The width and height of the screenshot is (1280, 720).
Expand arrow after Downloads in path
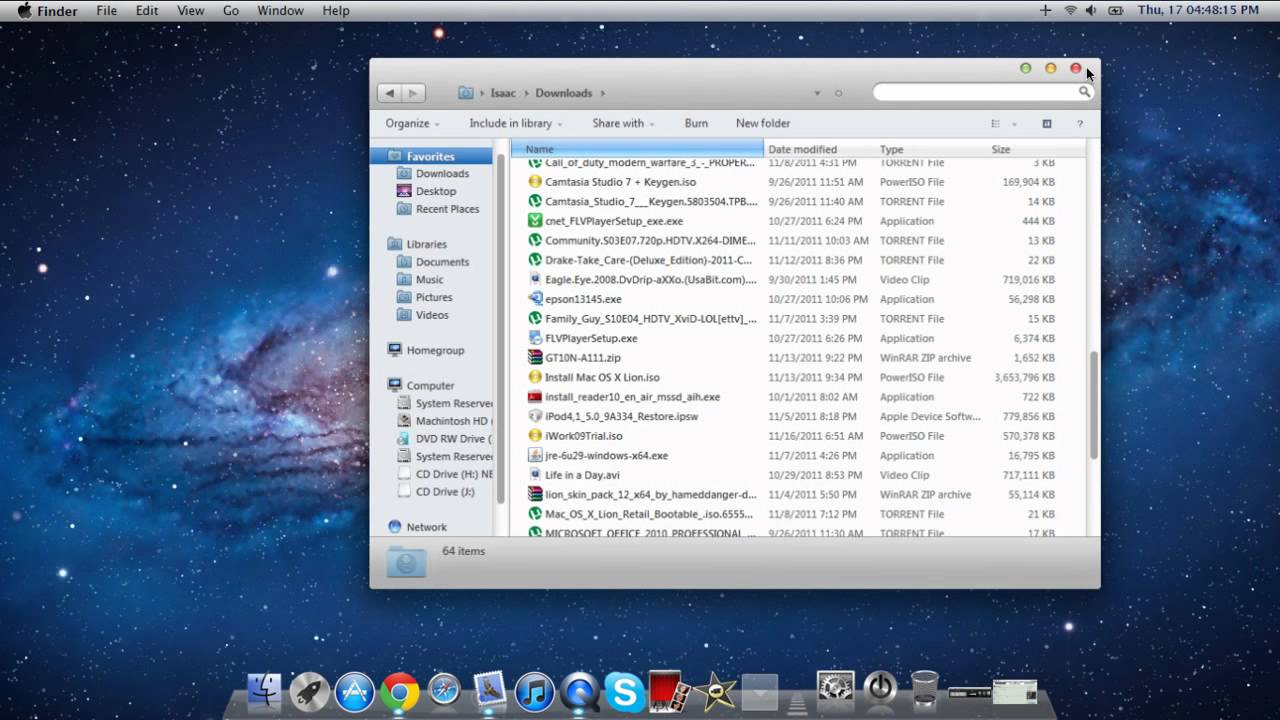point(603,93)
